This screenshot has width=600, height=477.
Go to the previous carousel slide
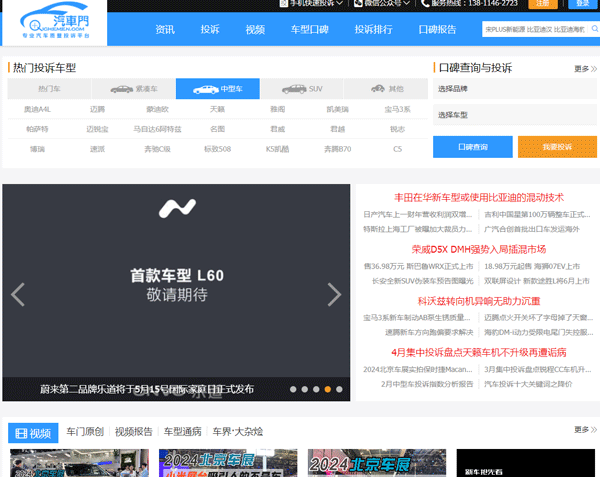tap(18, 295)
